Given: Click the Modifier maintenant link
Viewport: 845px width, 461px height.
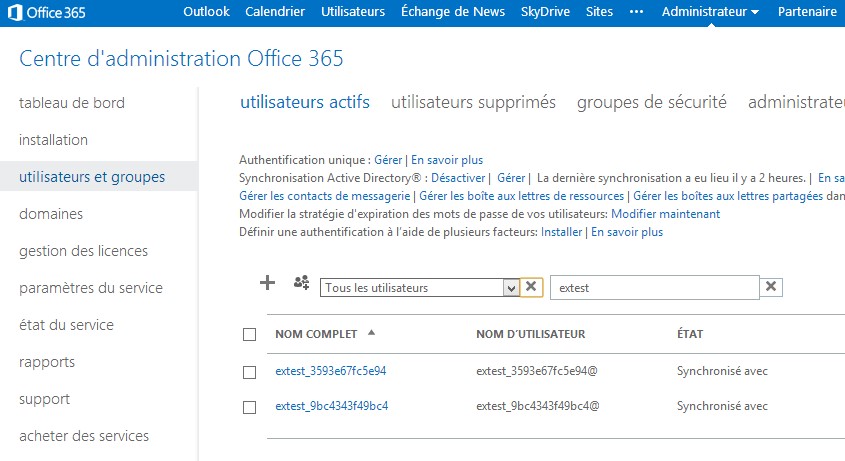Looking at the screenshot, I should [x=666, y=214].
